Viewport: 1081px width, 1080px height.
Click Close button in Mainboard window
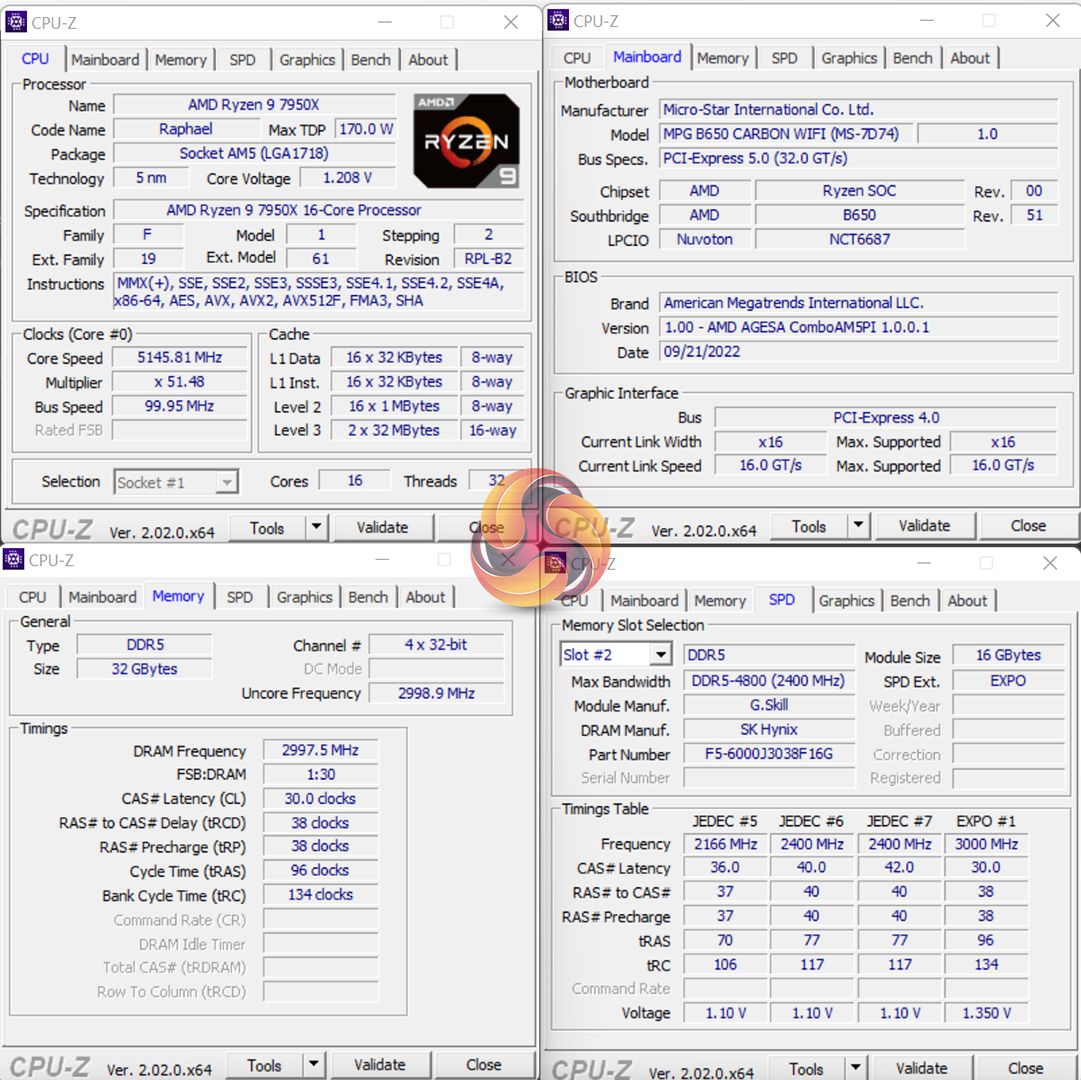1028,525
